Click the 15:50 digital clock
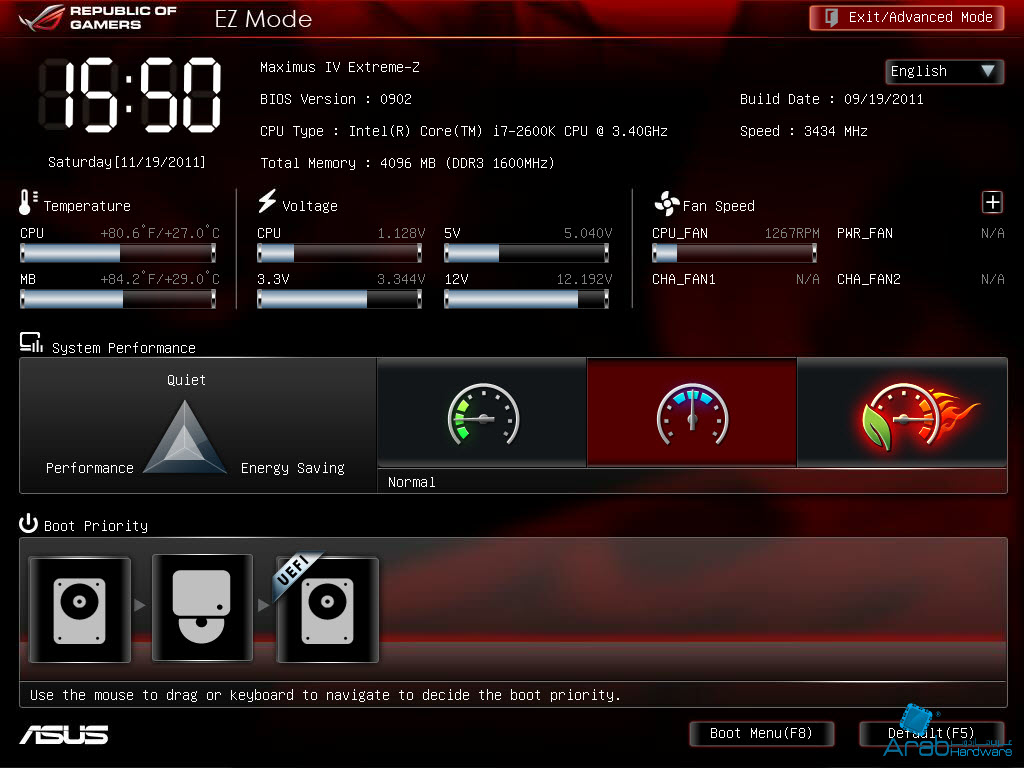1024x768 pixels. pos(131,95)
